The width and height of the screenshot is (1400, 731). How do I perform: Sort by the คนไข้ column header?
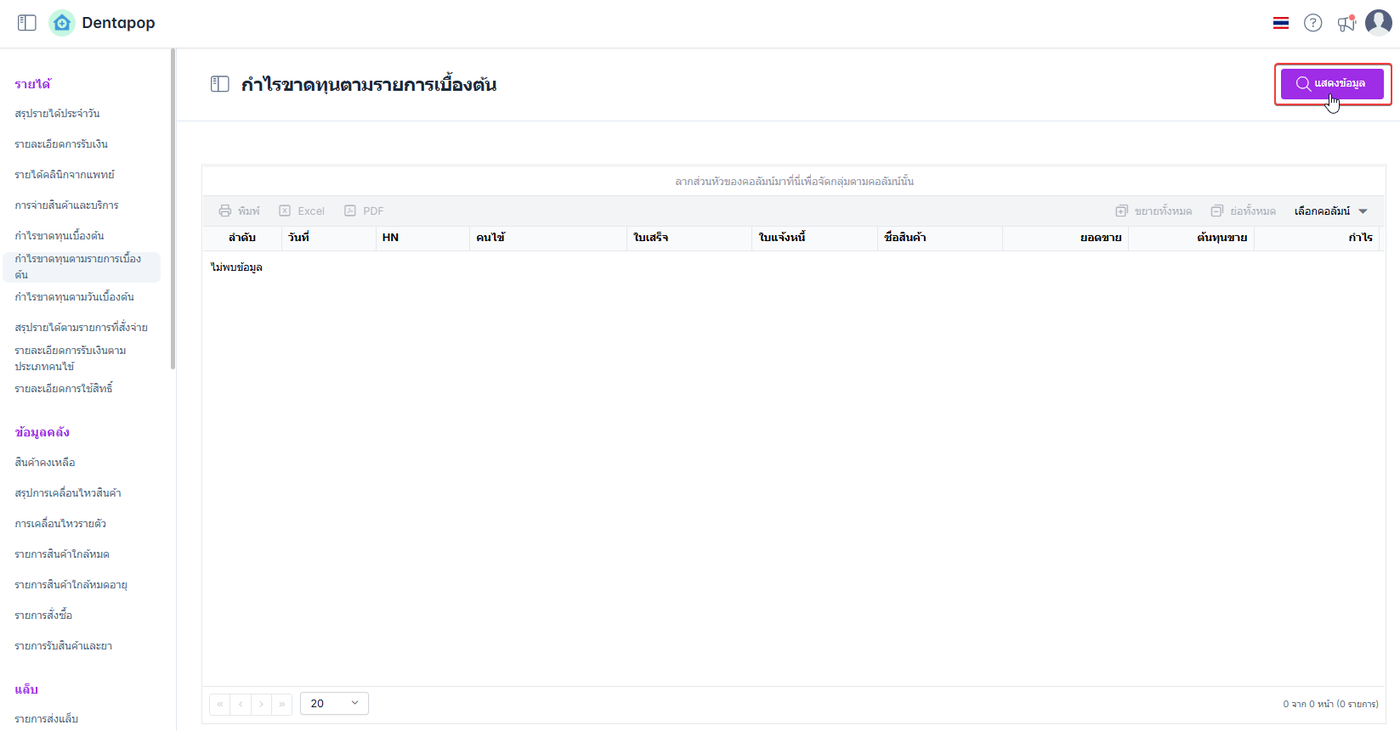pyautogui.click(x=548, y=238)
